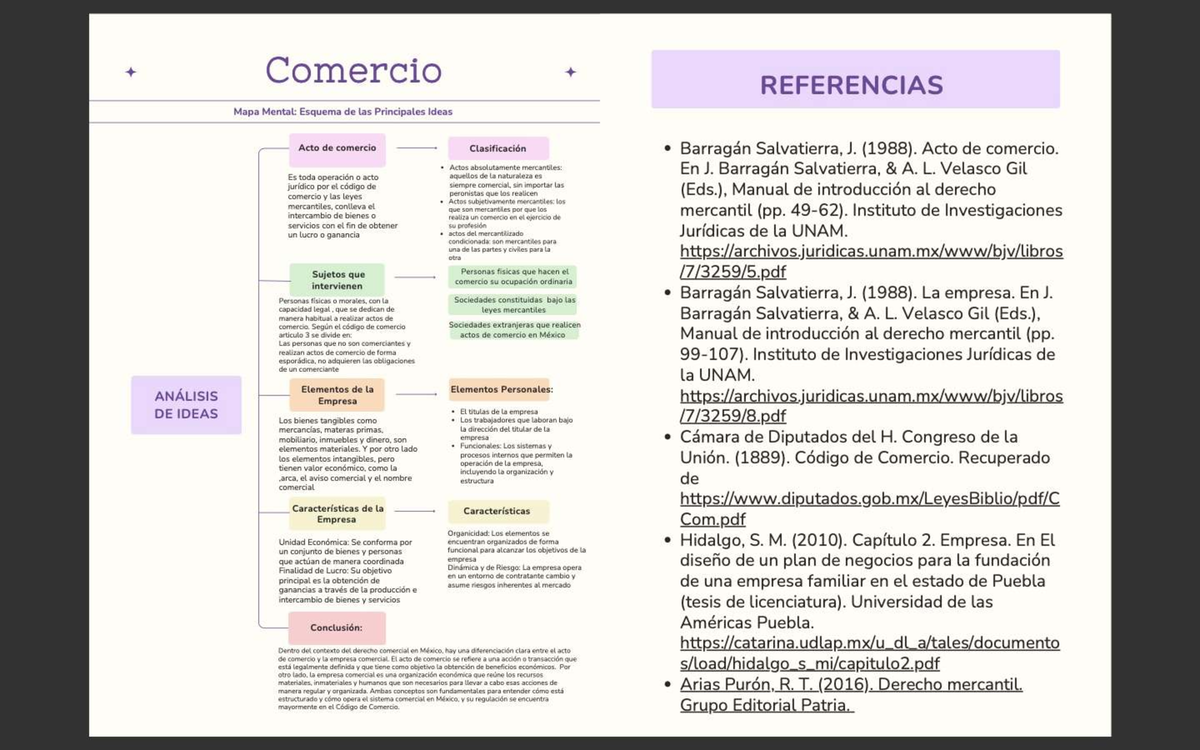Open the archivos.juridicas.unam.mx 3259/5.pdf link
The image size is (1200, 750).
tap(871, 261)
